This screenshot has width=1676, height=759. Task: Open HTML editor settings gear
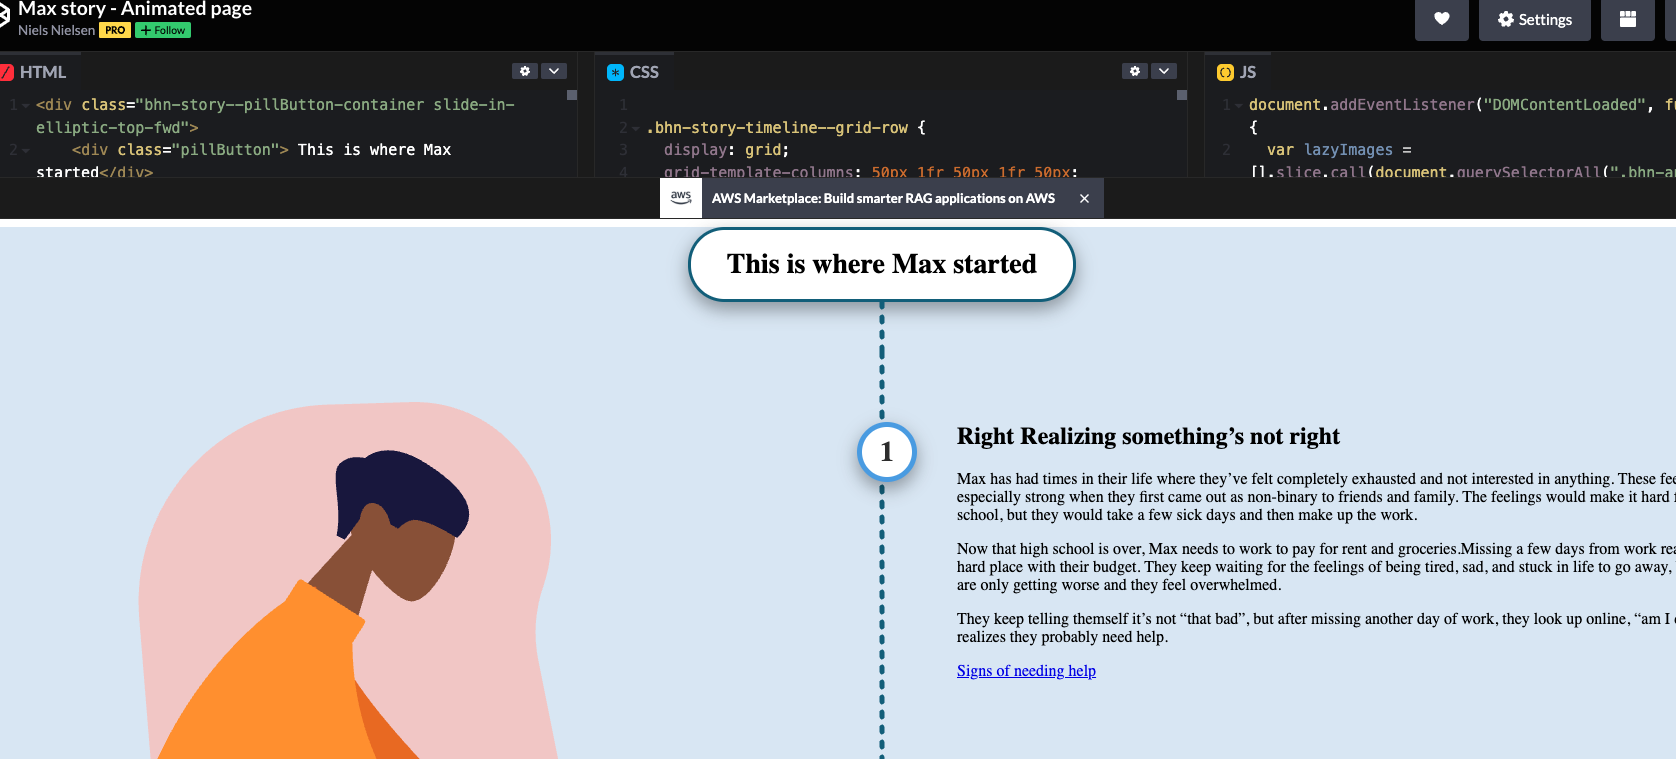click(524, 71)
